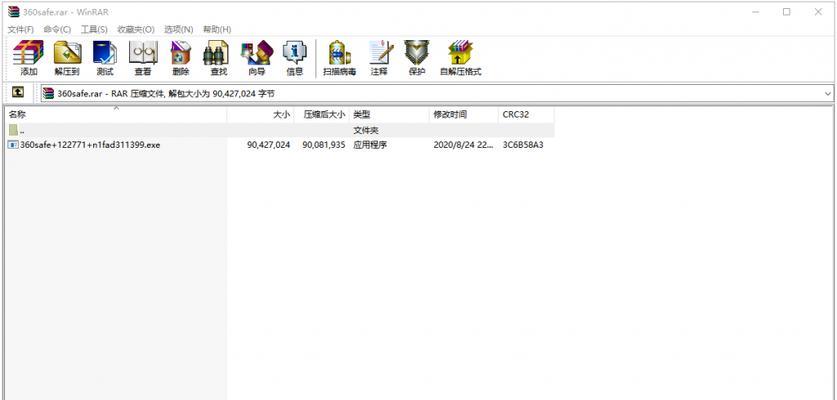The width and height of the screenshot is (837, 400).
Task: Open the Help (帮助) menu
Action: [x=217, y=29]
